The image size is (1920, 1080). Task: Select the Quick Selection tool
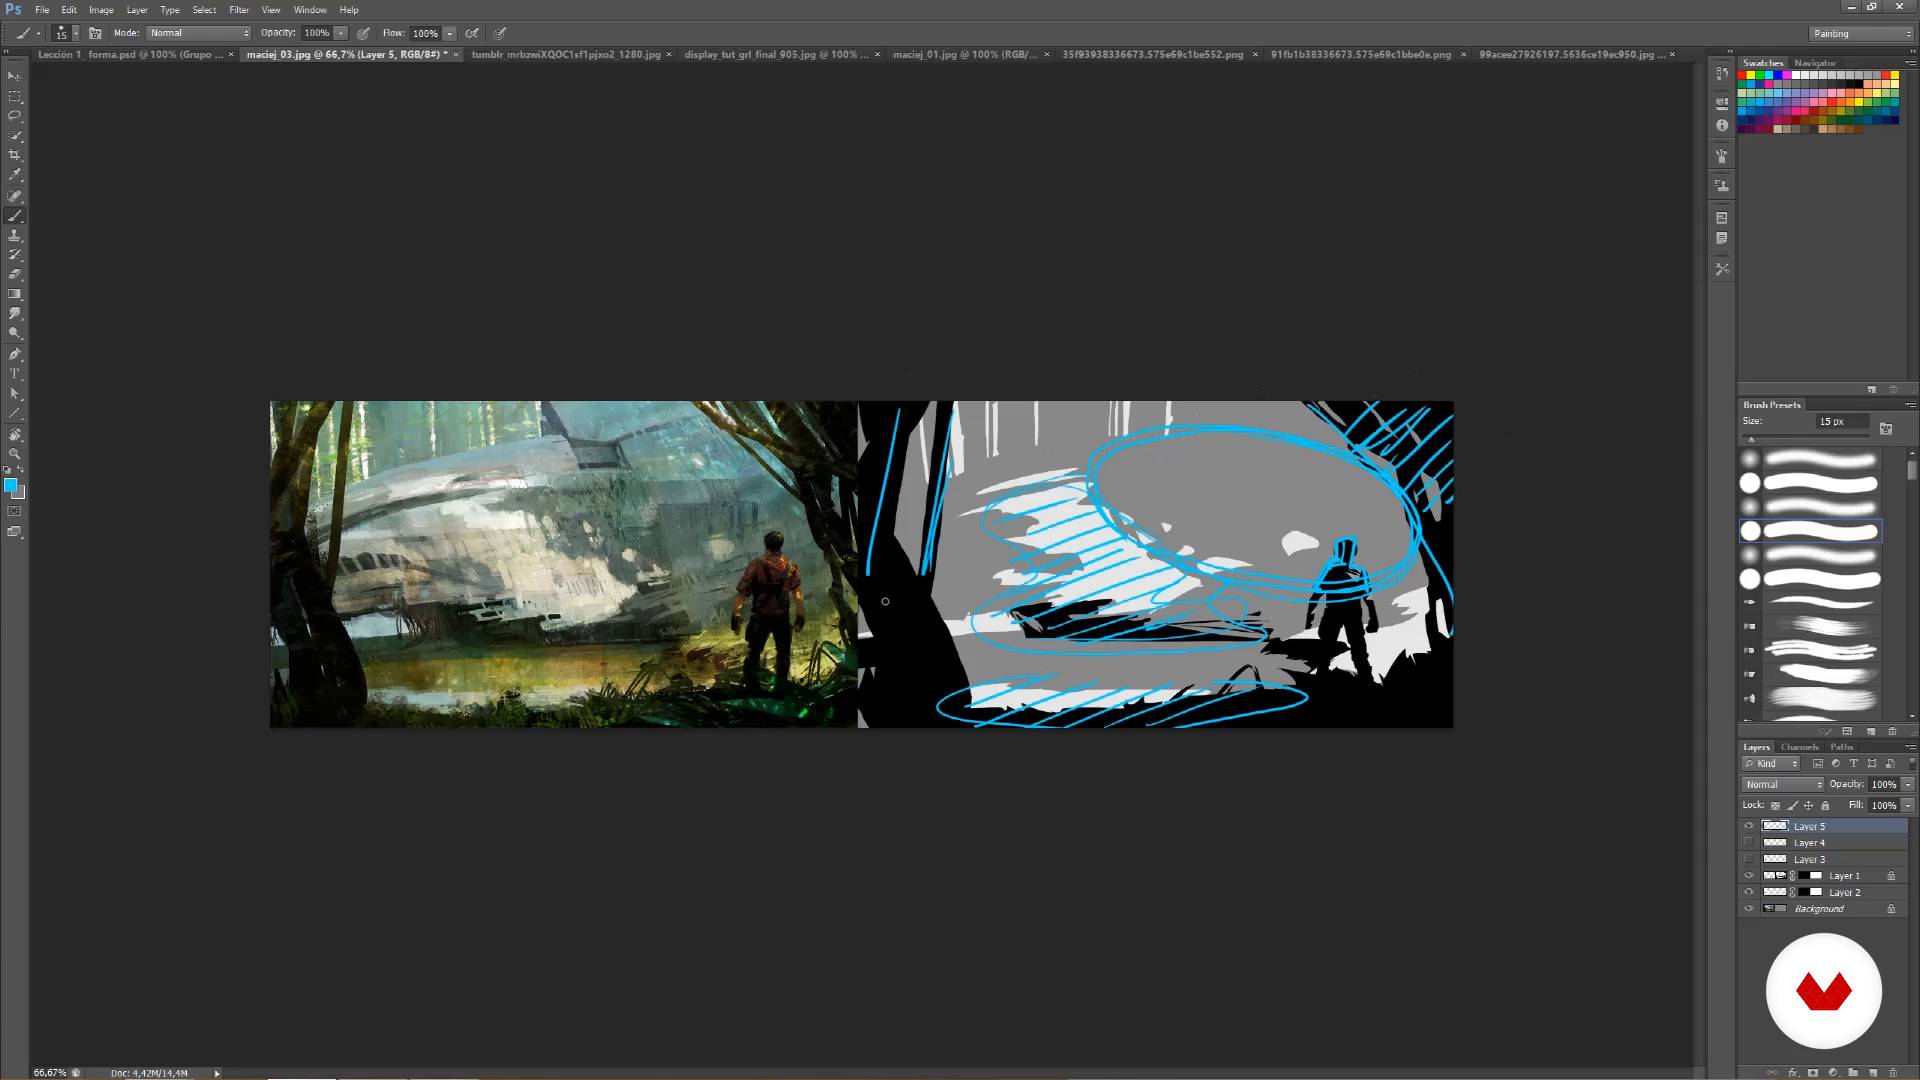coord(14,136)
